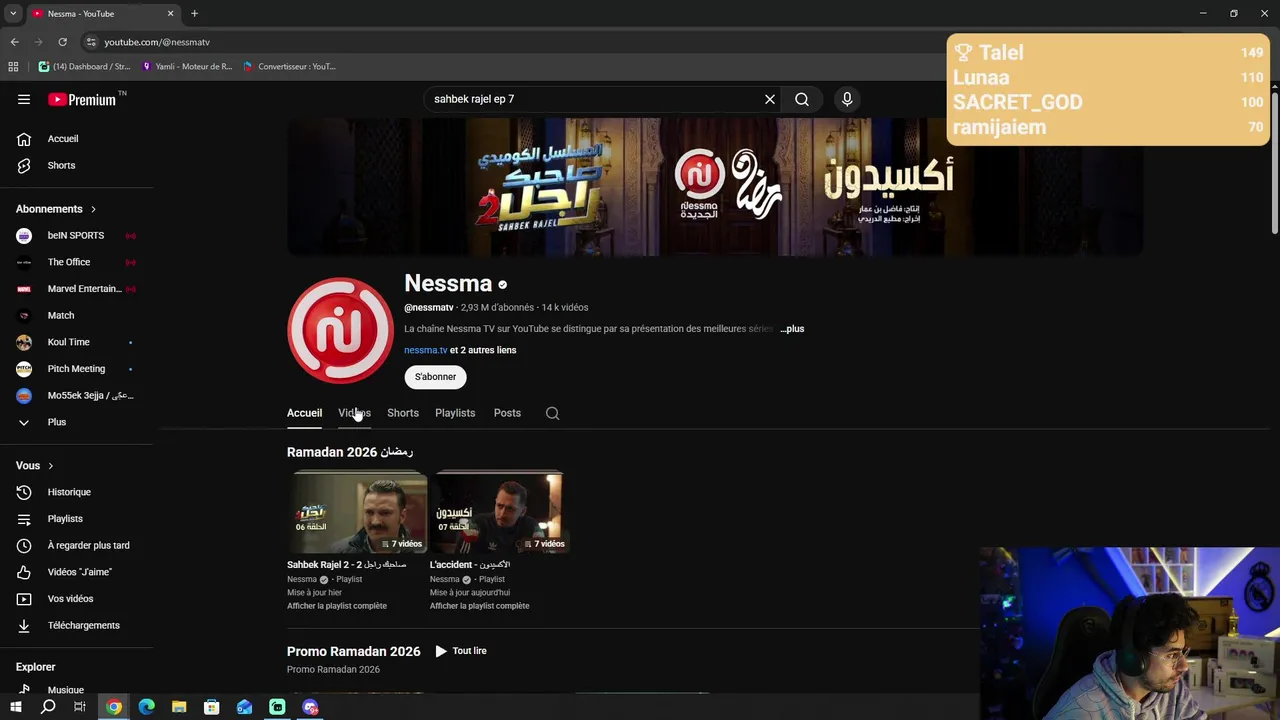Open Sahbek Rajel 2 playlist title

pyautogui.click(x=347, y=565)
